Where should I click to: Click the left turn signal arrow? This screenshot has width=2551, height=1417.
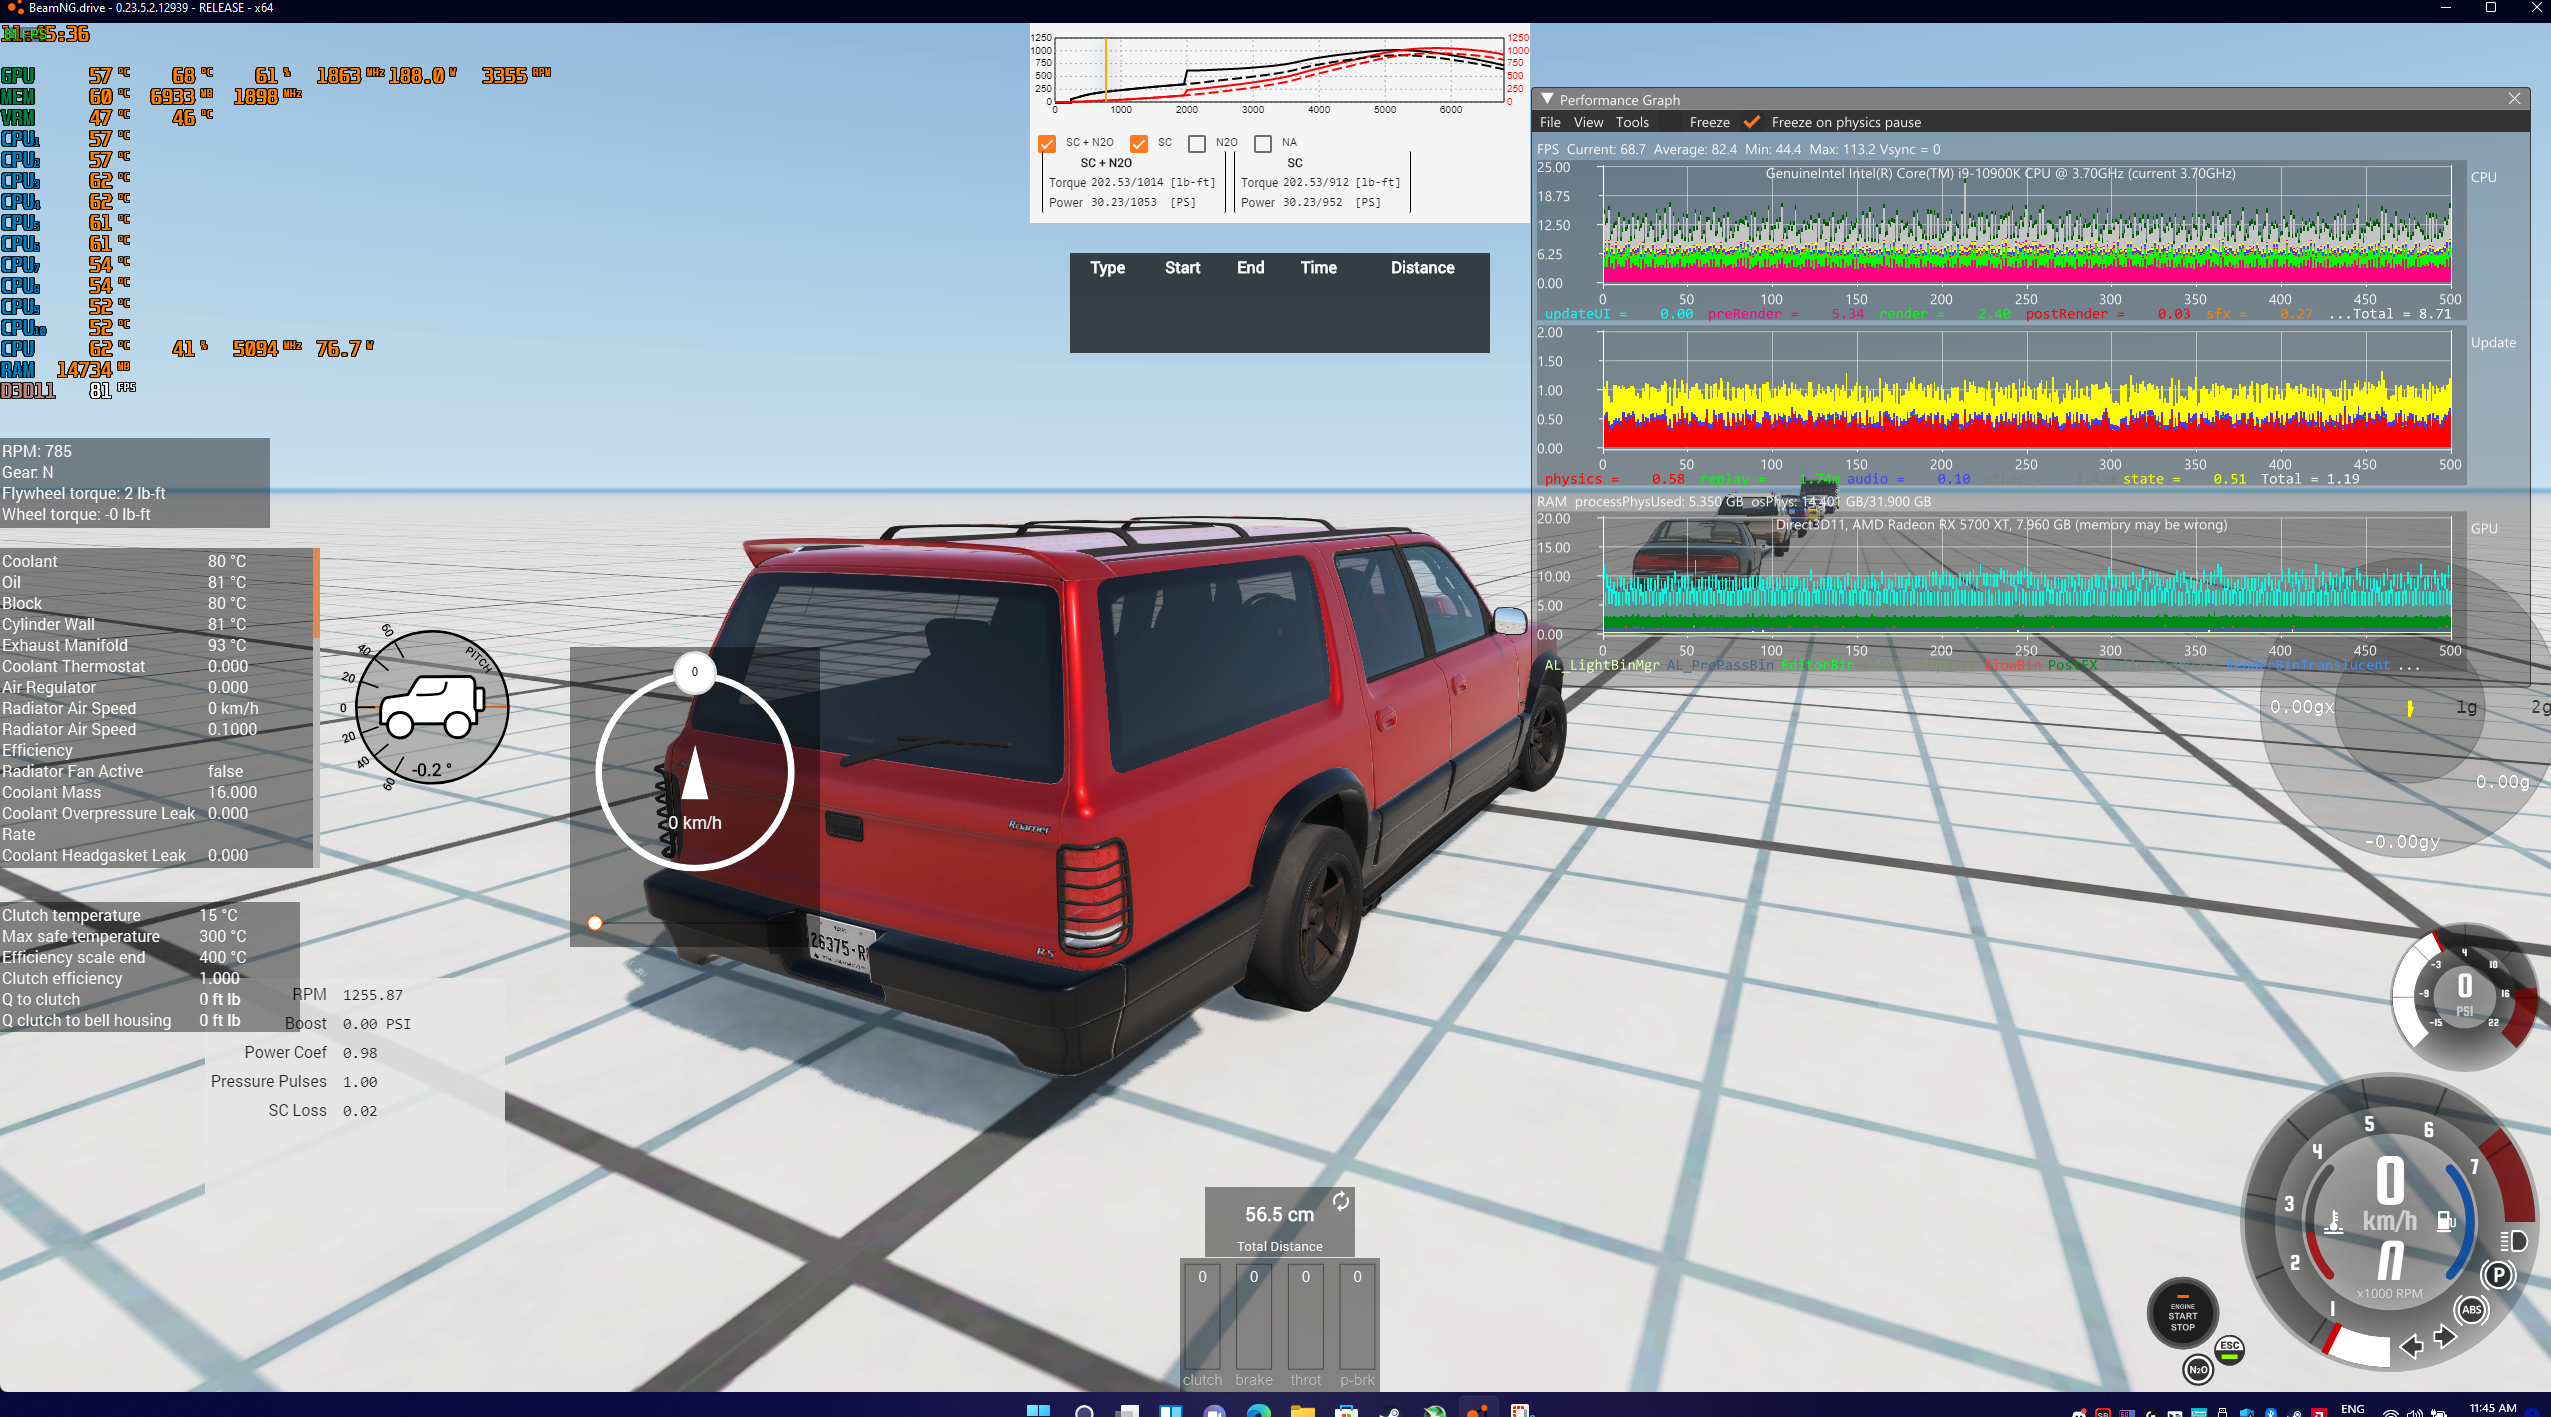point(2412,1346)
